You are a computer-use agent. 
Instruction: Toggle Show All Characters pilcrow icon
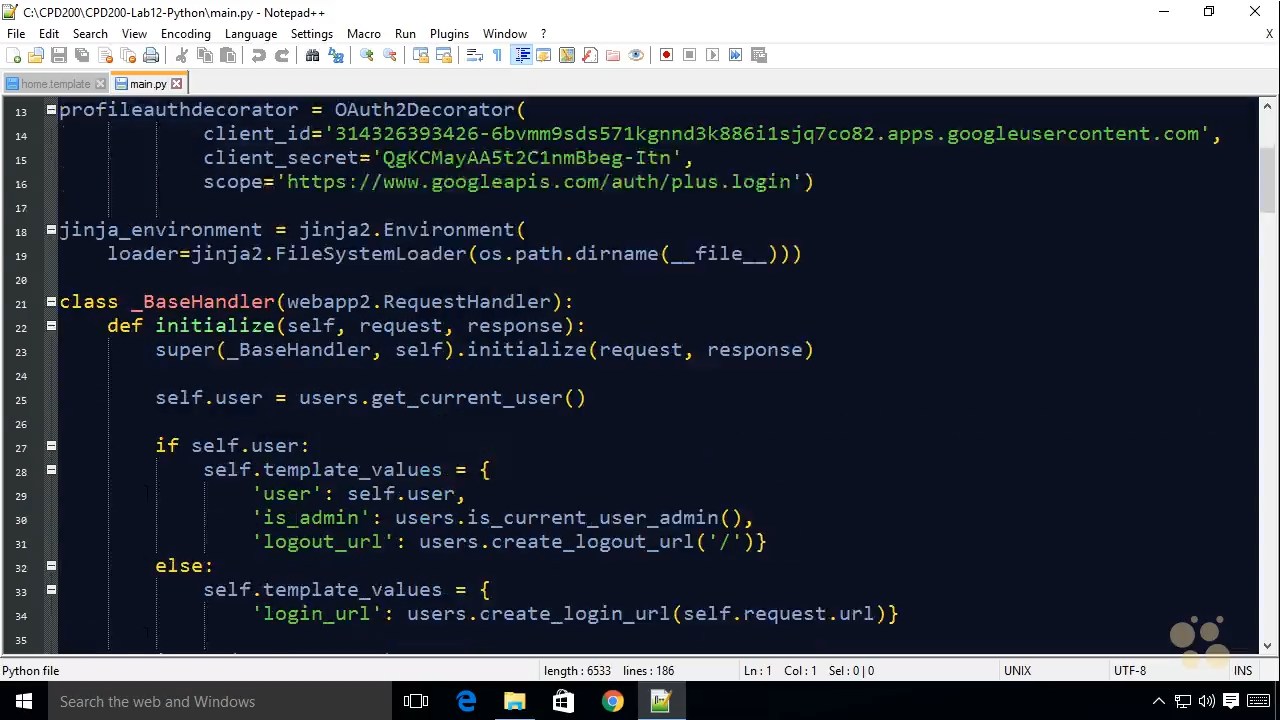click(x=498, y=55)
